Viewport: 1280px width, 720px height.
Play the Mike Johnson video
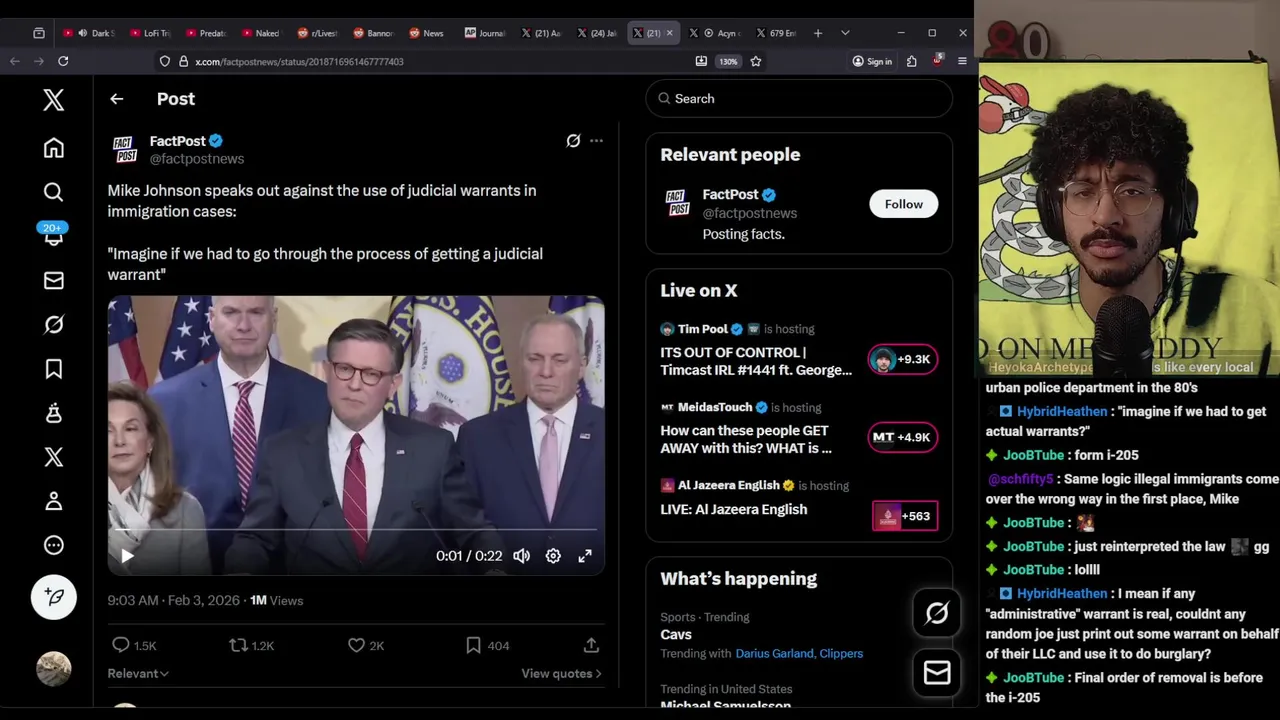[x=127, y=556]
